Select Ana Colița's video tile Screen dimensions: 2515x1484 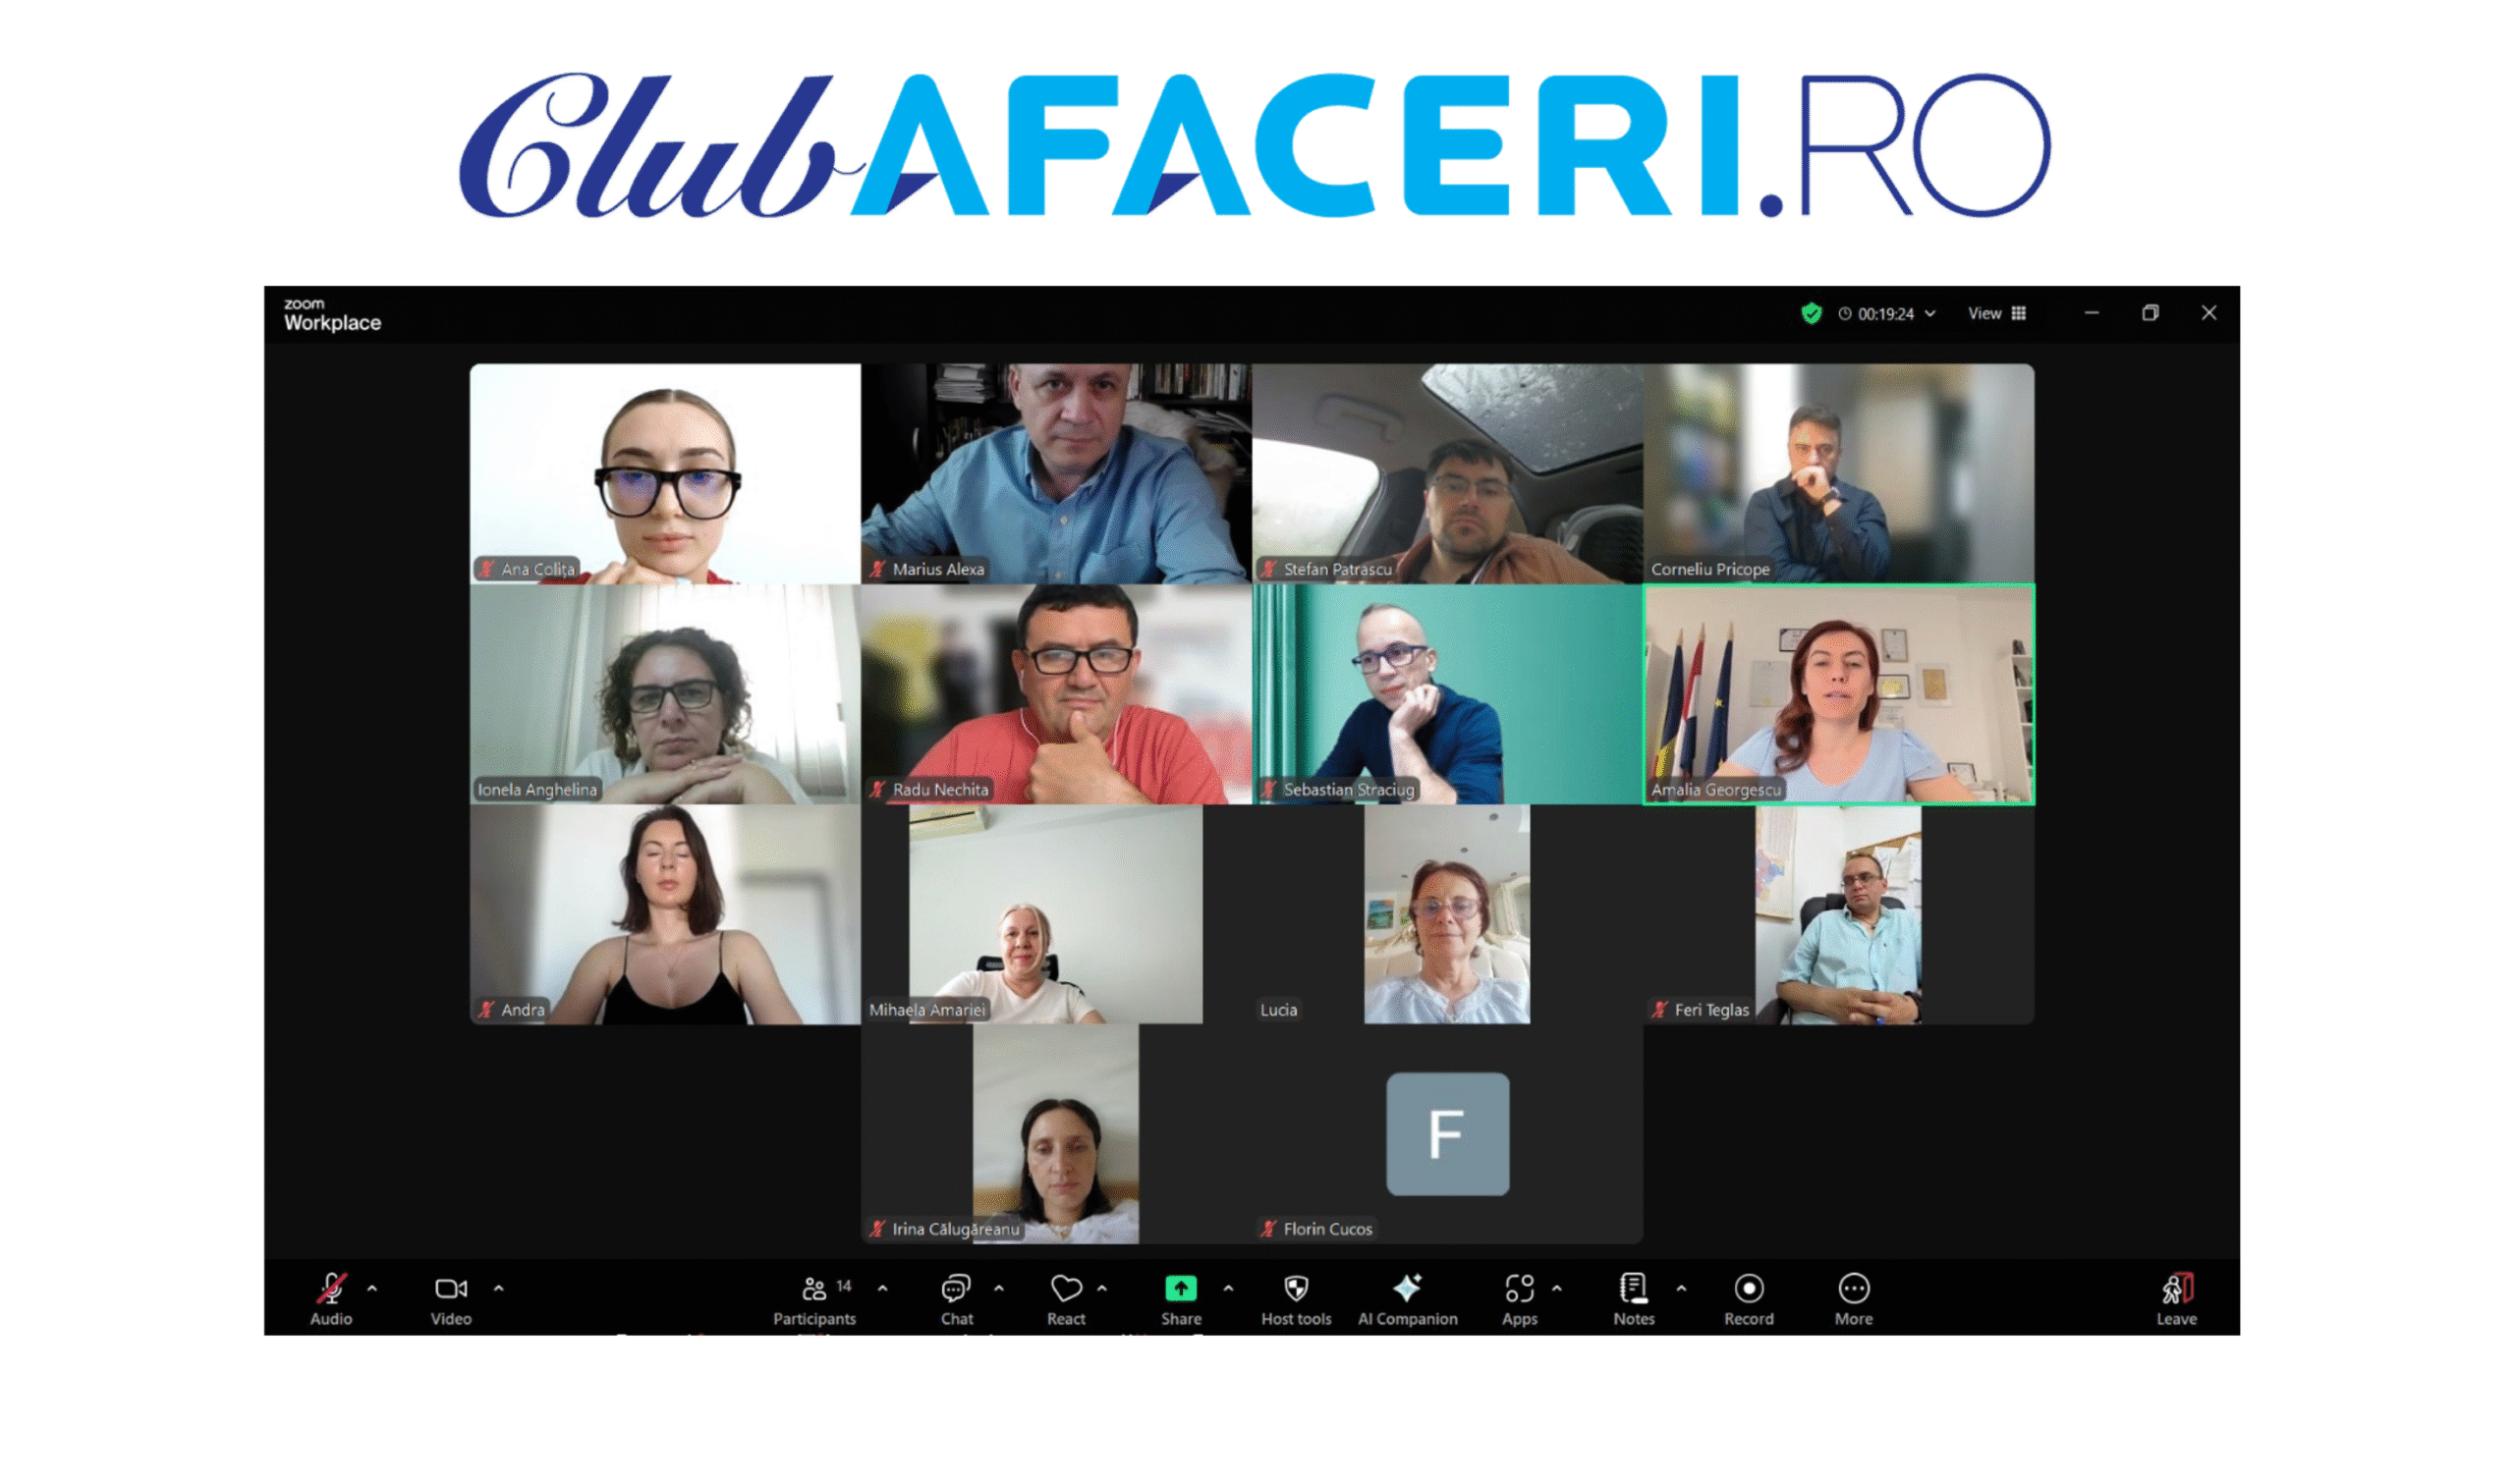point(665,474)
